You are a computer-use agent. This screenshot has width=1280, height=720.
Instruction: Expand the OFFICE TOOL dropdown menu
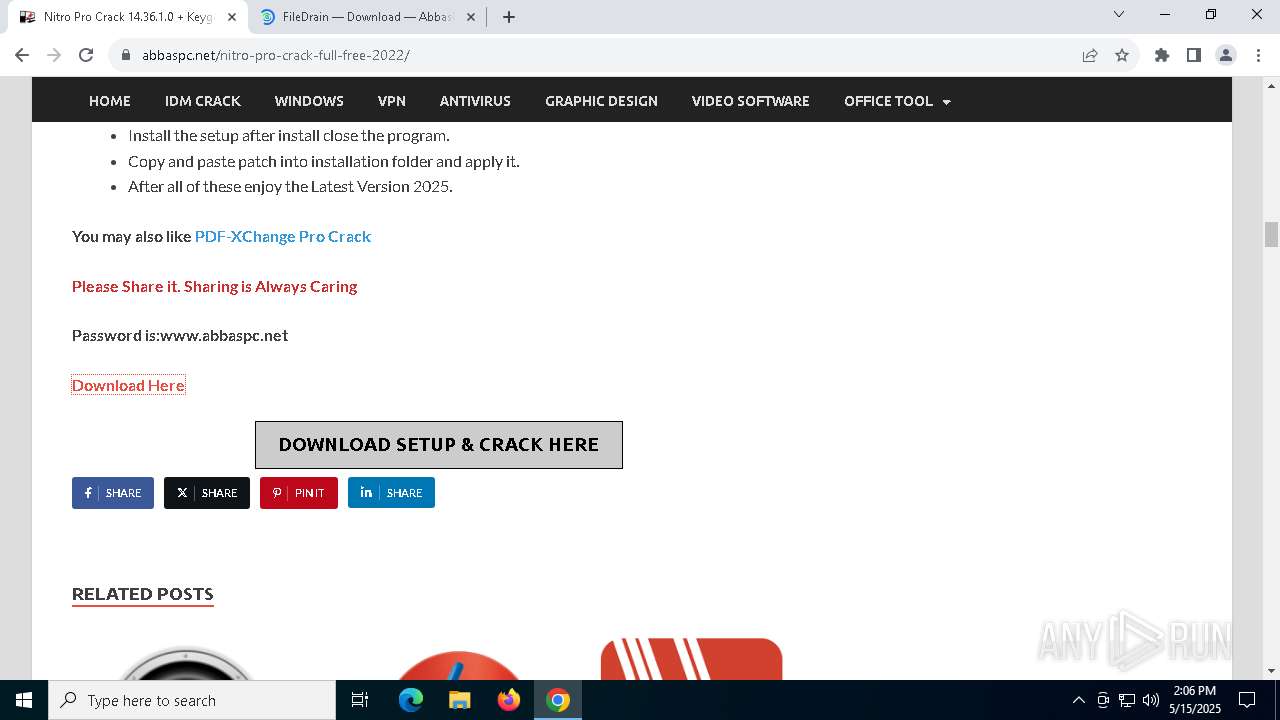click(897, 101)
